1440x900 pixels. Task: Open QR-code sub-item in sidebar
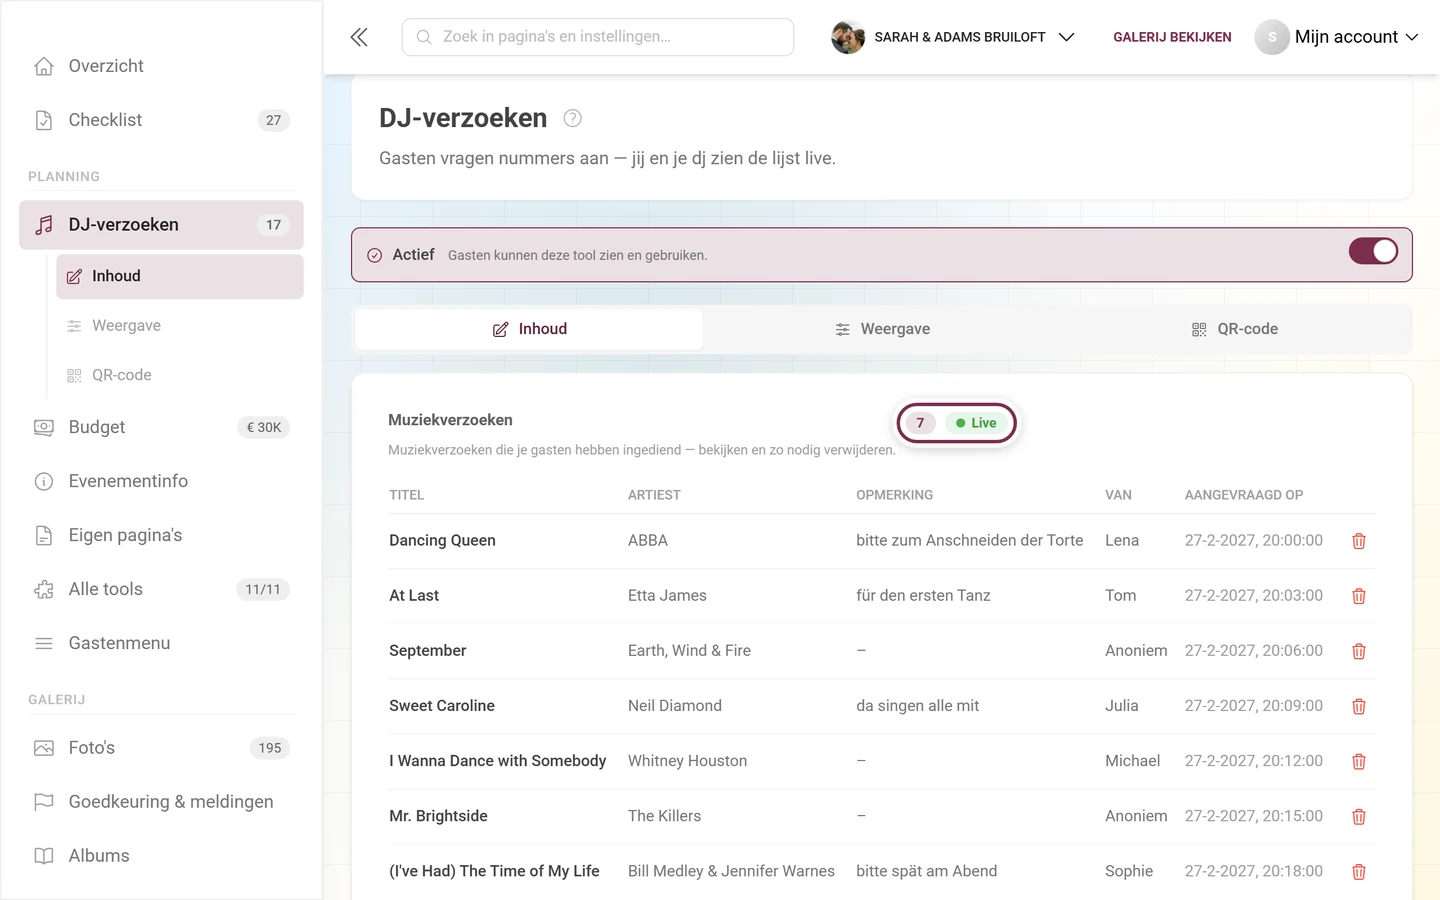click(180, 375)
